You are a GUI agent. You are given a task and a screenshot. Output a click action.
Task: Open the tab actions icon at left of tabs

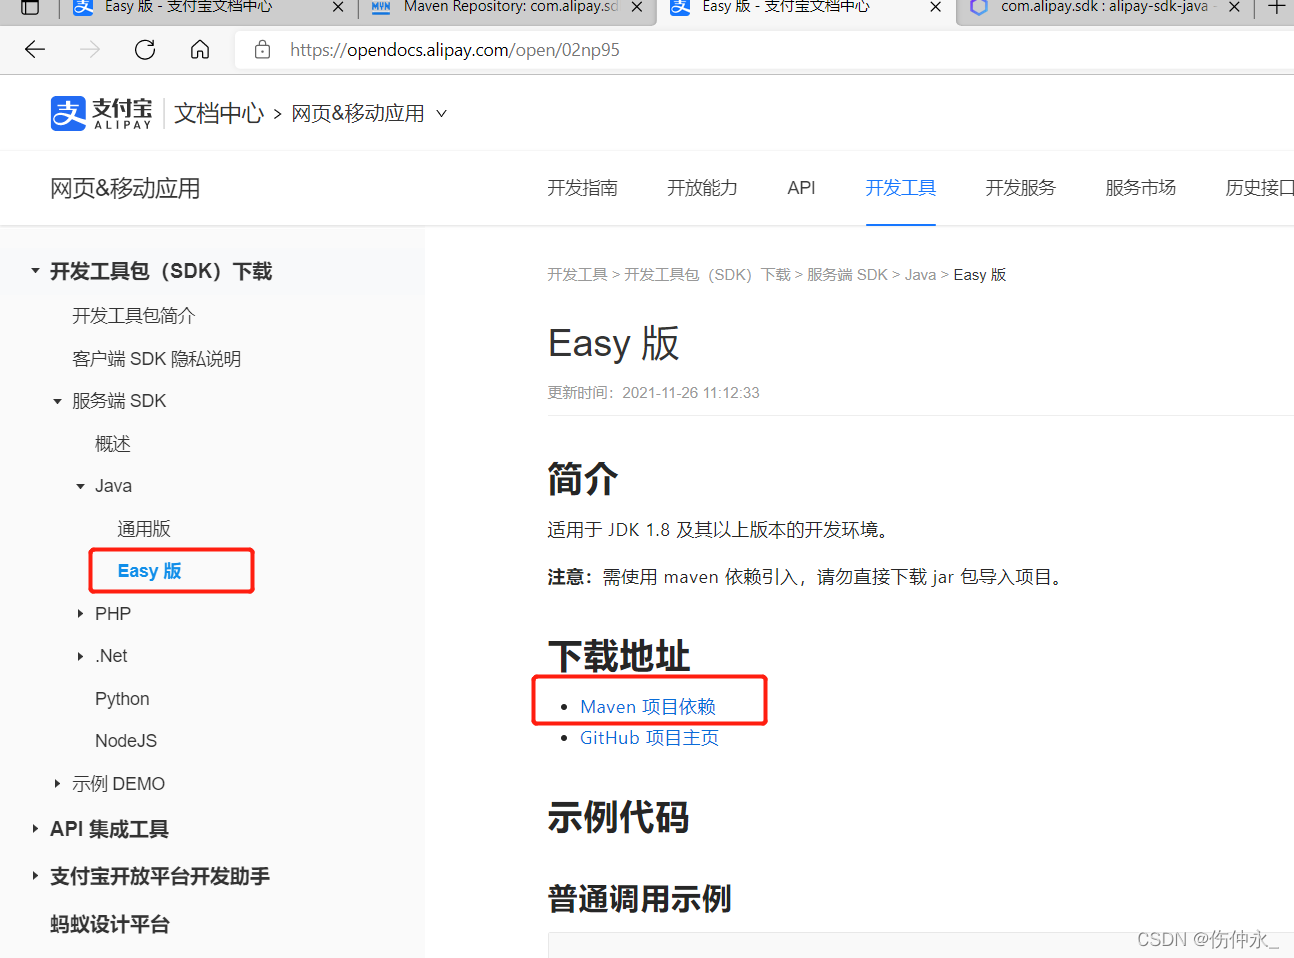coord(31,7)
